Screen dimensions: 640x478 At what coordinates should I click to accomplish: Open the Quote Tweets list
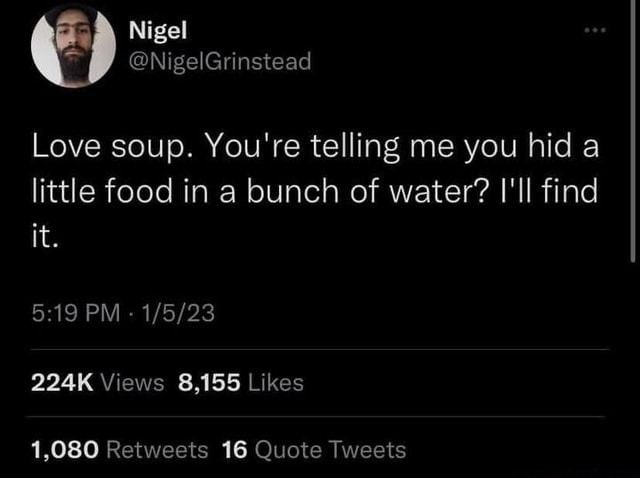331,449
